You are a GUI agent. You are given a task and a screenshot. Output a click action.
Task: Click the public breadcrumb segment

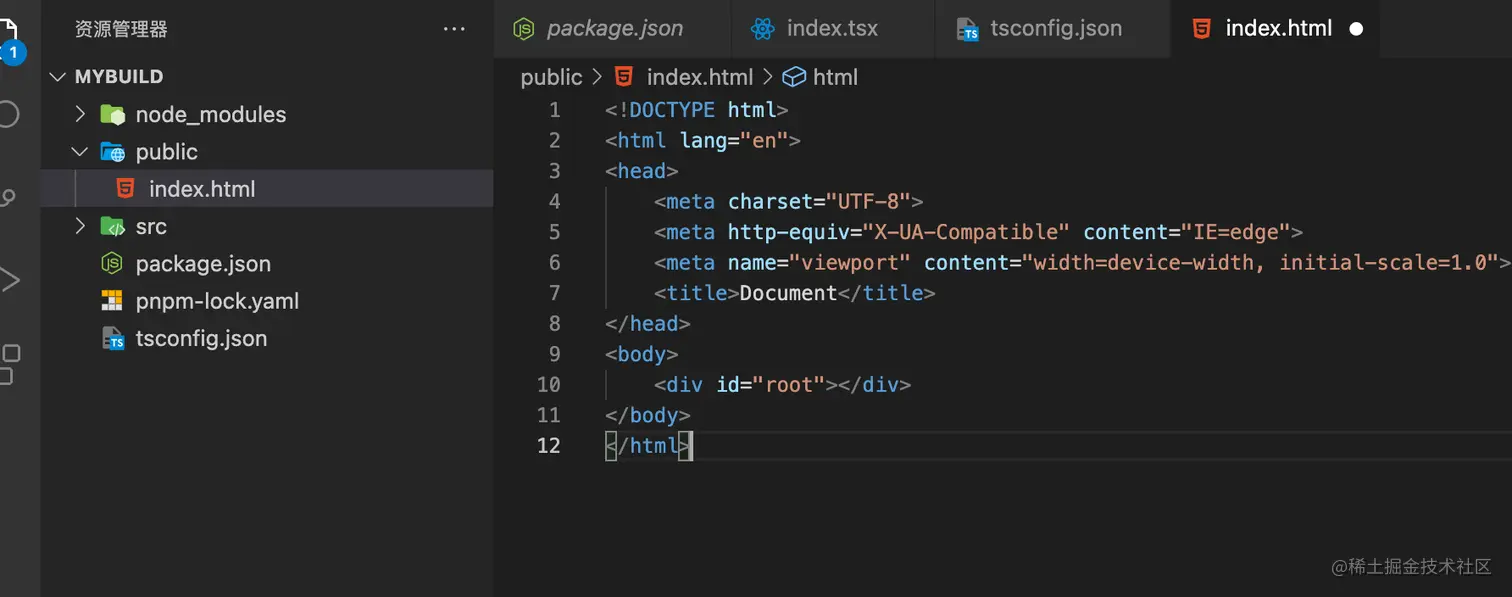551,77
